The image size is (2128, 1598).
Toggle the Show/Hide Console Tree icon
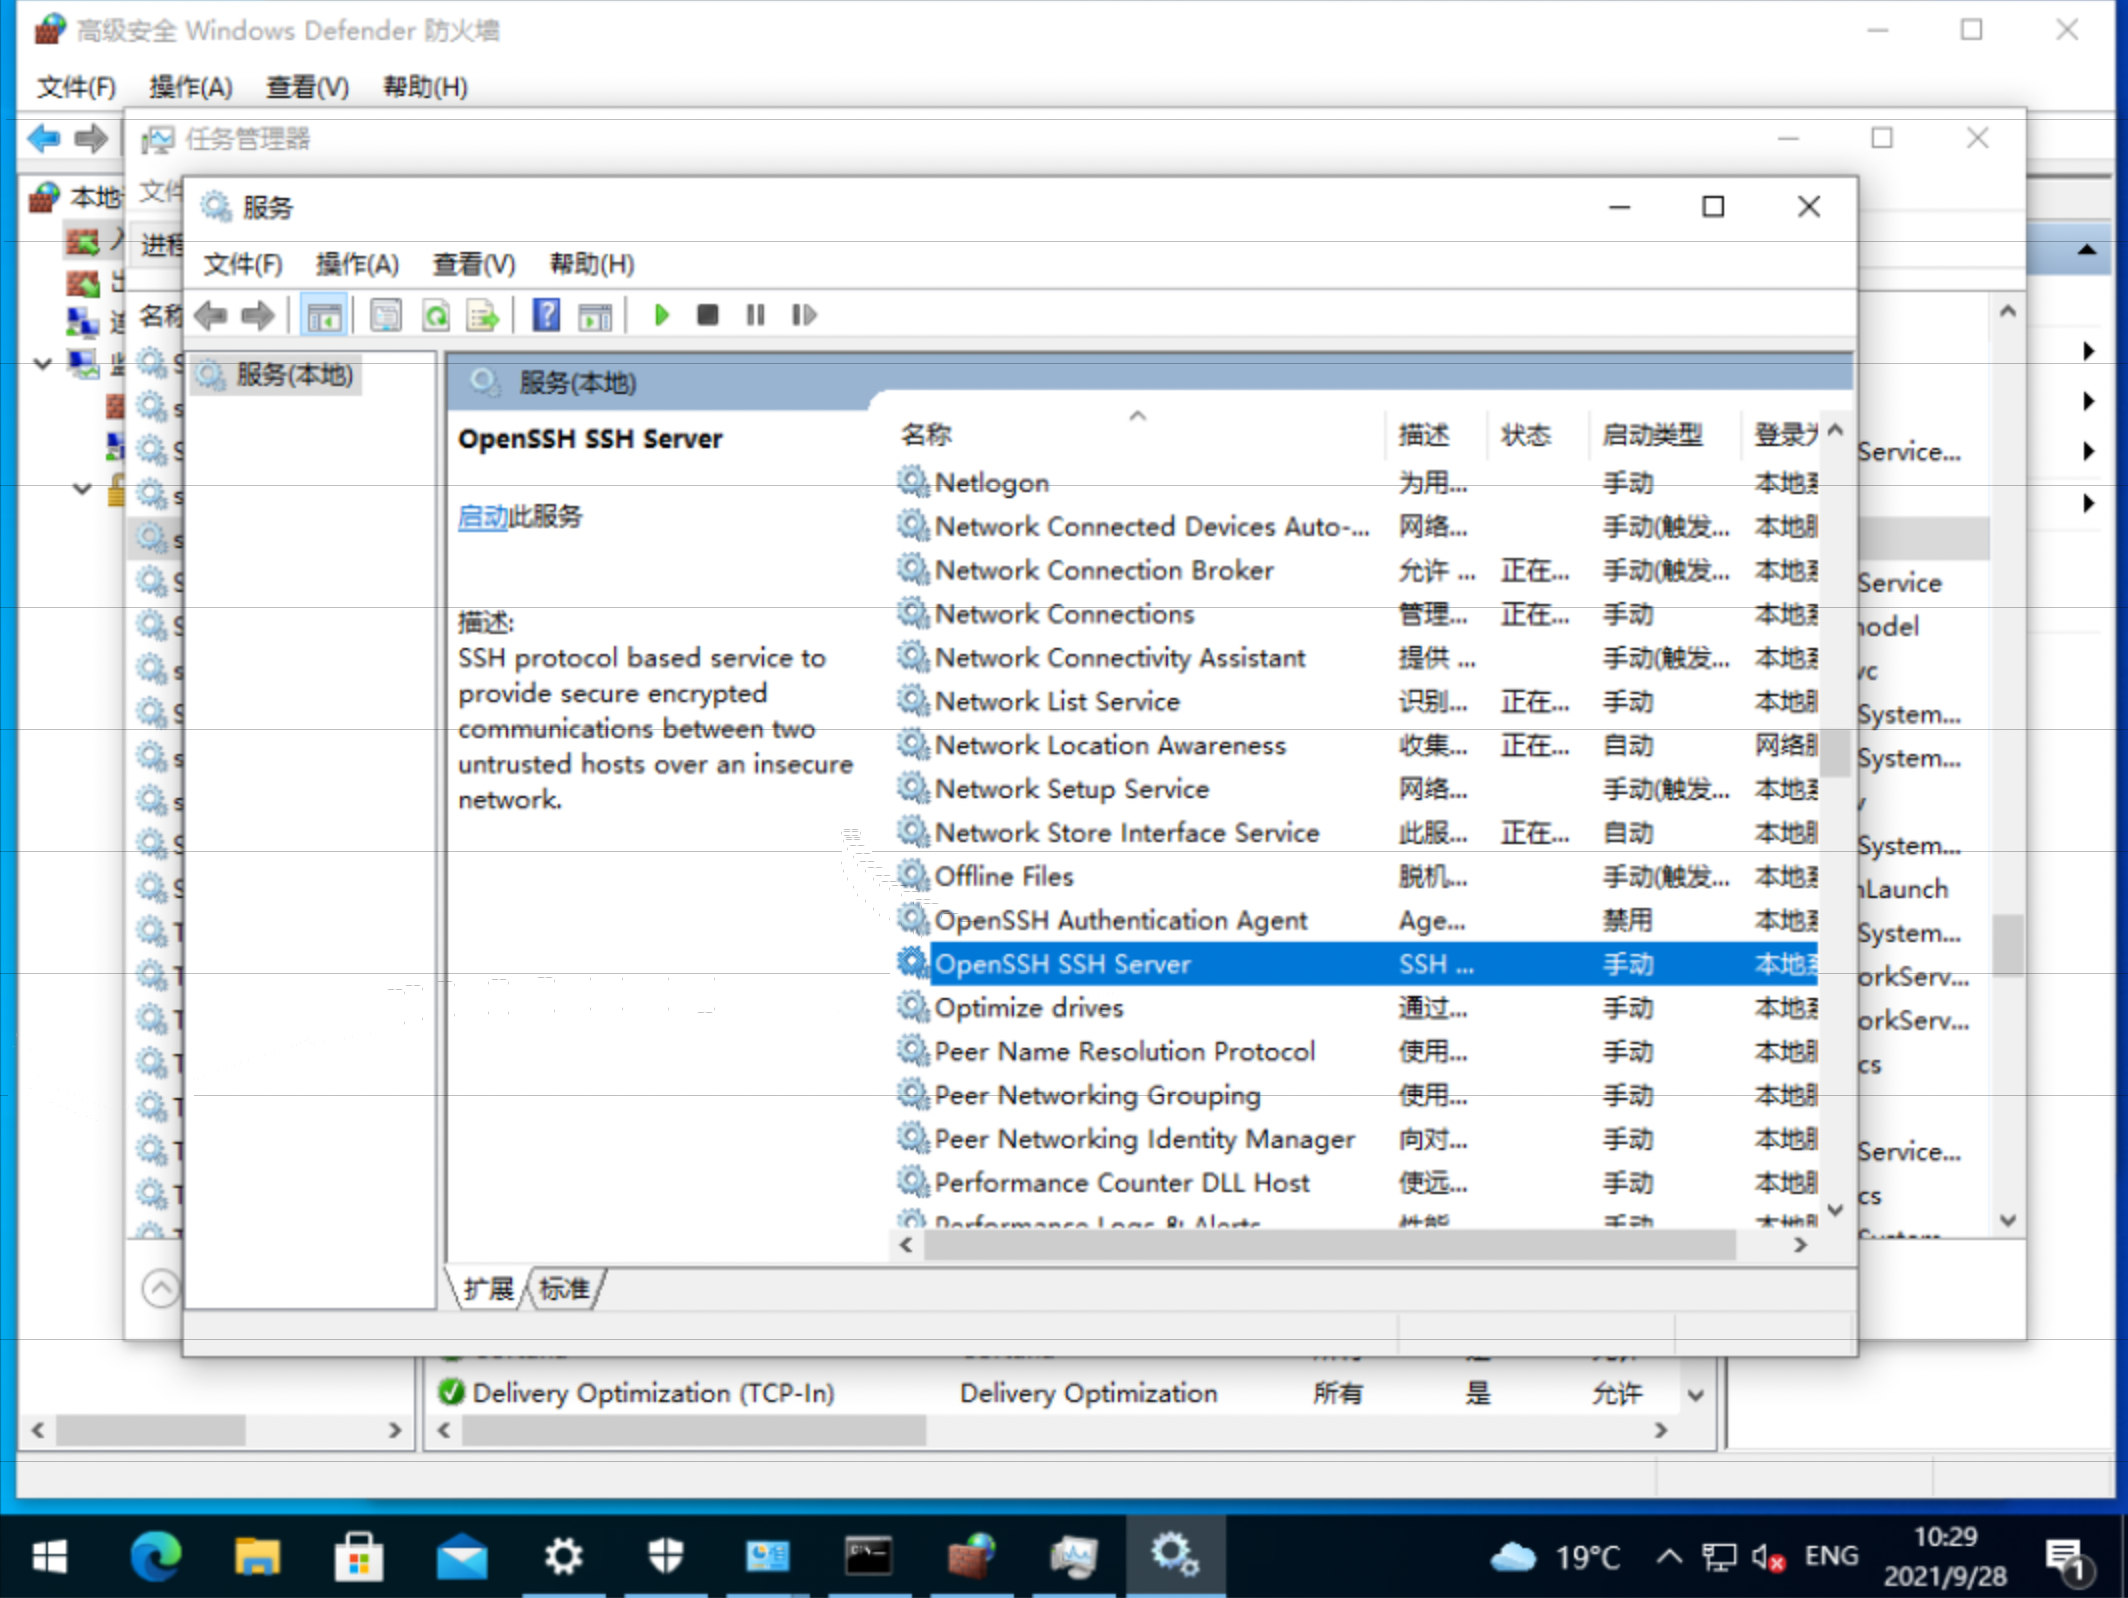tap(324, 316)
